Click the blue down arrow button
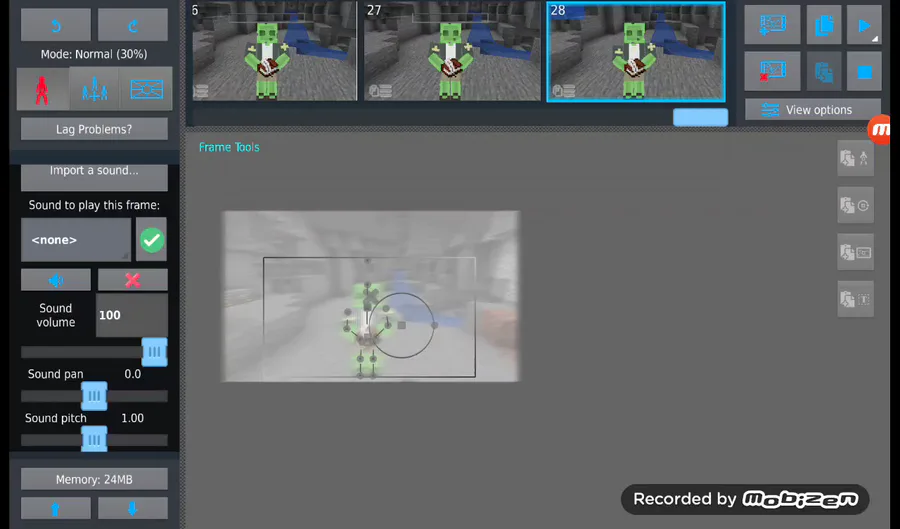 click(133, 508)
